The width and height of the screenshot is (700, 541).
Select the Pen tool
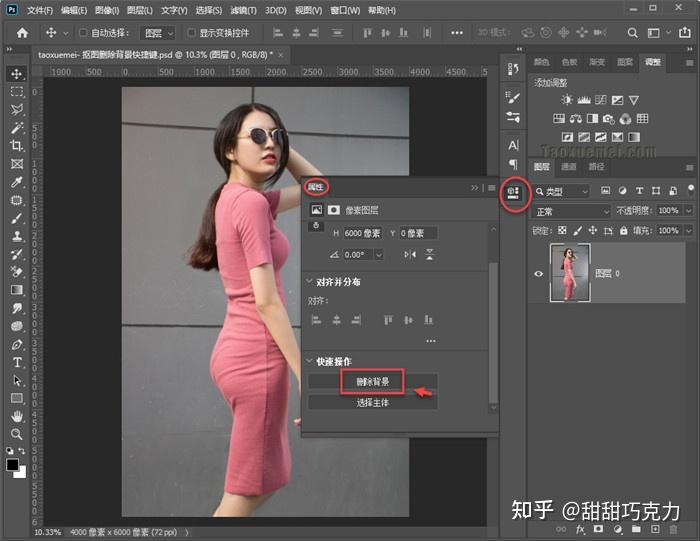[17, 345]
